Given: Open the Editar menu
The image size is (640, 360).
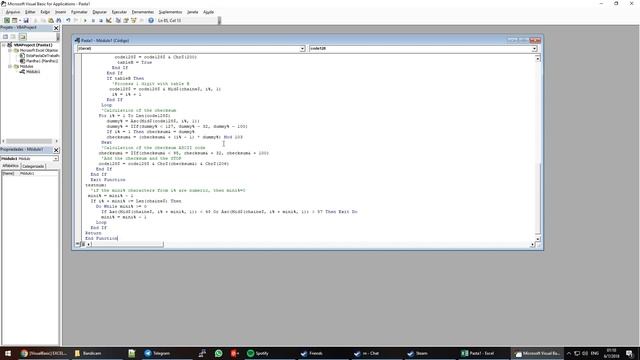Looking at the screenshot, I should (x=30, y=12).
